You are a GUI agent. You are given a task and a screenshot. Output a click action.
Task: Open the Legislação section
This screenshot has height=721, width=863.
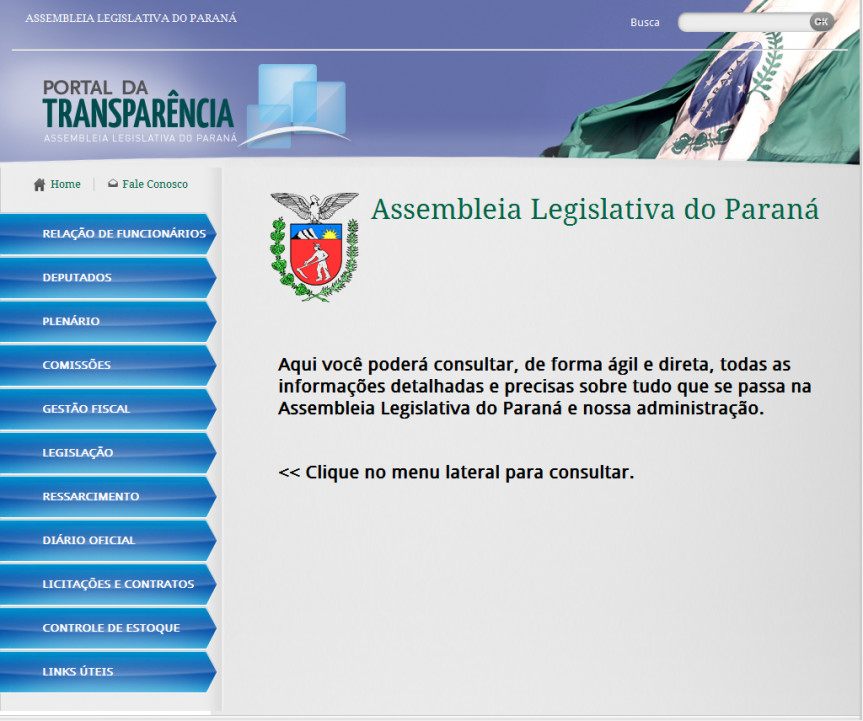[78, 453]
